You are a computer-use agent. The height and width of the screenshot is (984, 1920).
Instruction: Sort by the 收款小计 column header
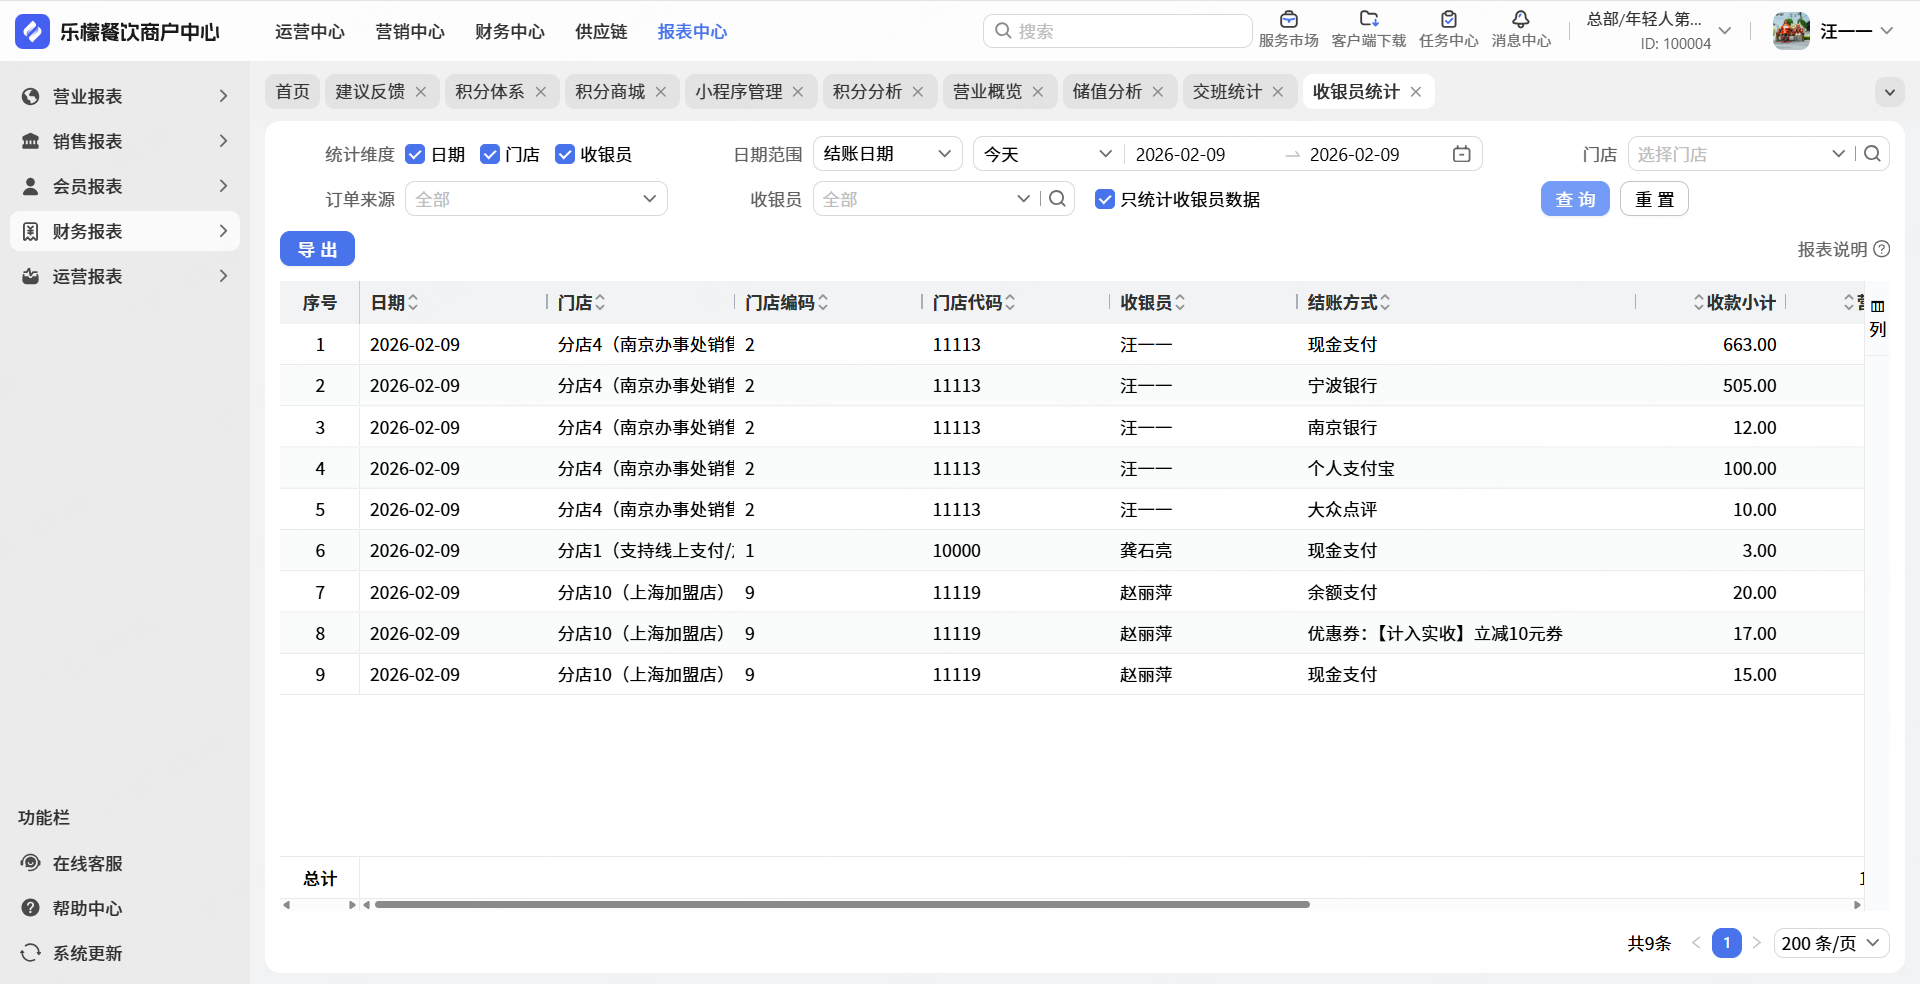tap(1738, 302)
